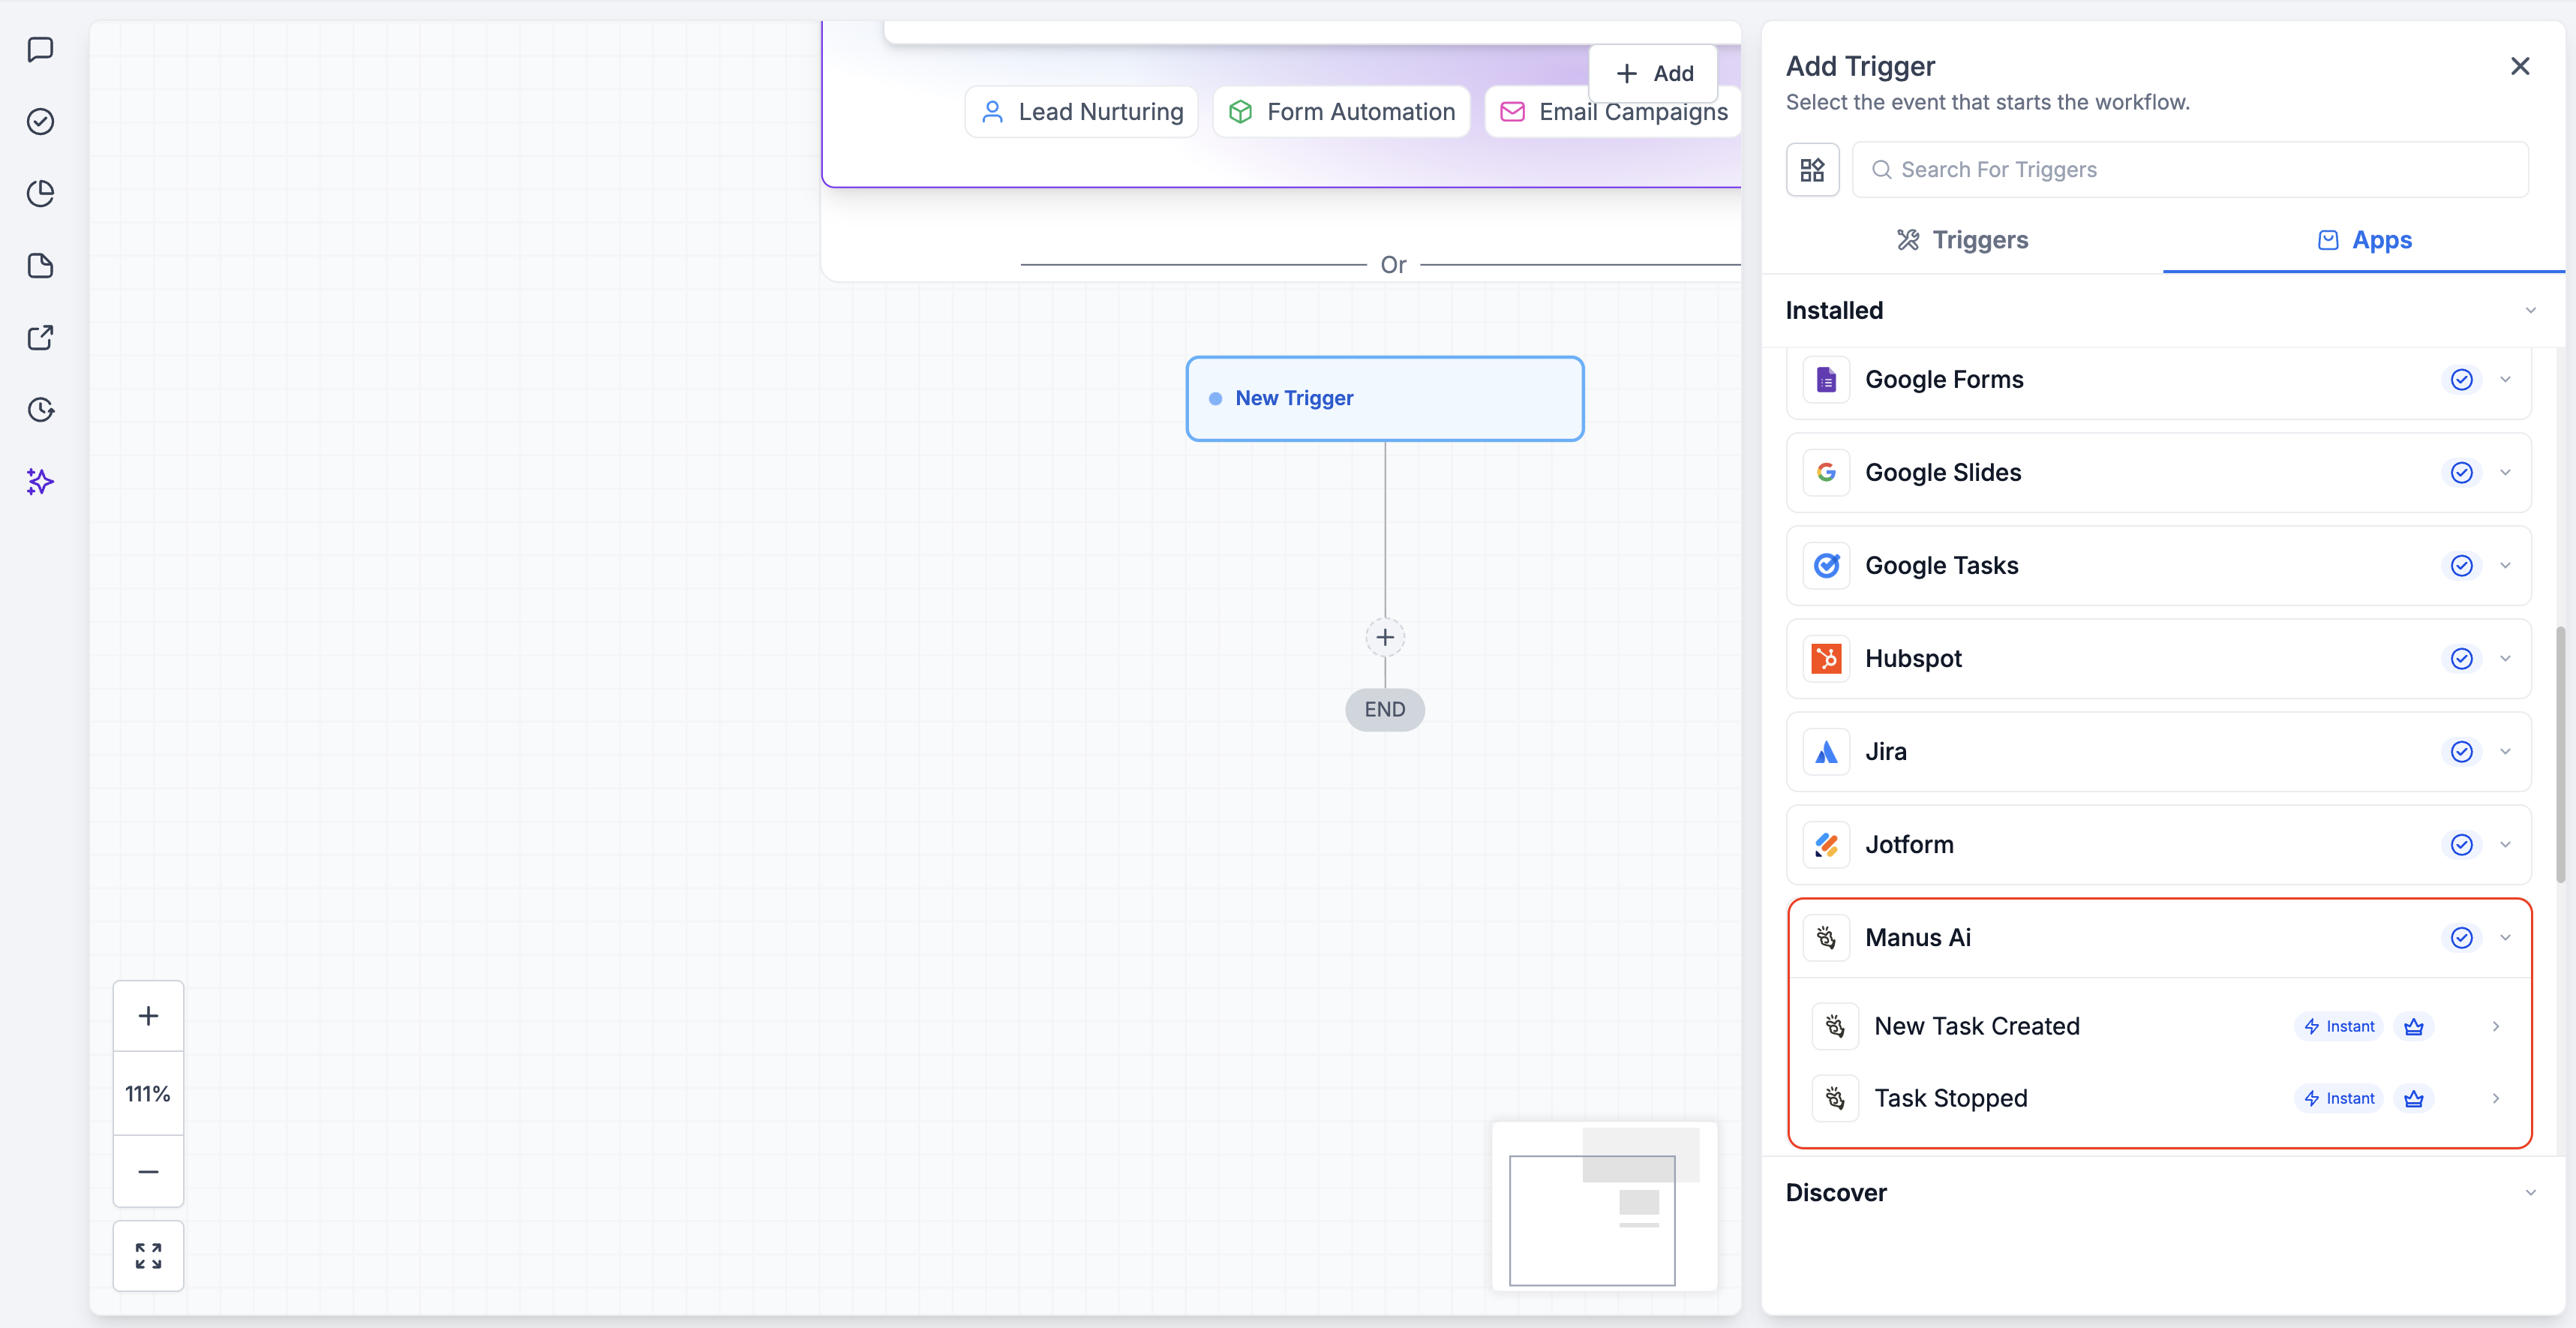Select the New Task Created trigger
Viewport: 2576px width, 1328px height.
1977,1025
